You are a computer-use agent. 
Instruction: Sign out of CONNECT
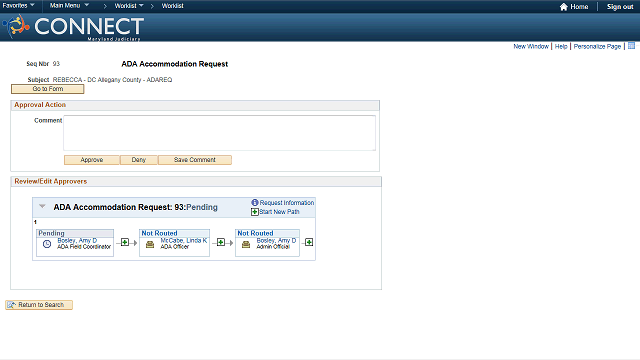(620, 7)
